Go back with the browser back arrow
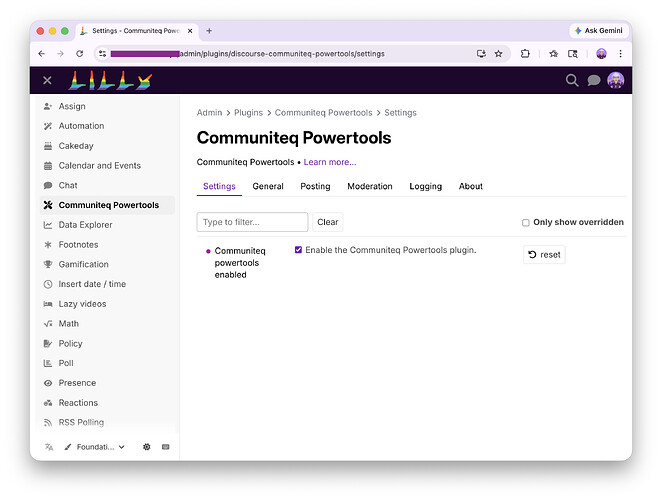This screenshot has height=499, width=662. 41,54
